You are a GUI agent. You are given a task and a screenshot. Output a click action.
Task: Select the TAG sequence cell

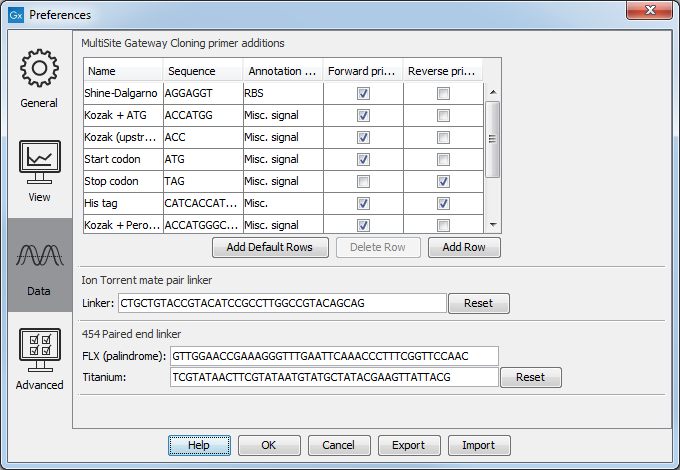pos(203,181)
